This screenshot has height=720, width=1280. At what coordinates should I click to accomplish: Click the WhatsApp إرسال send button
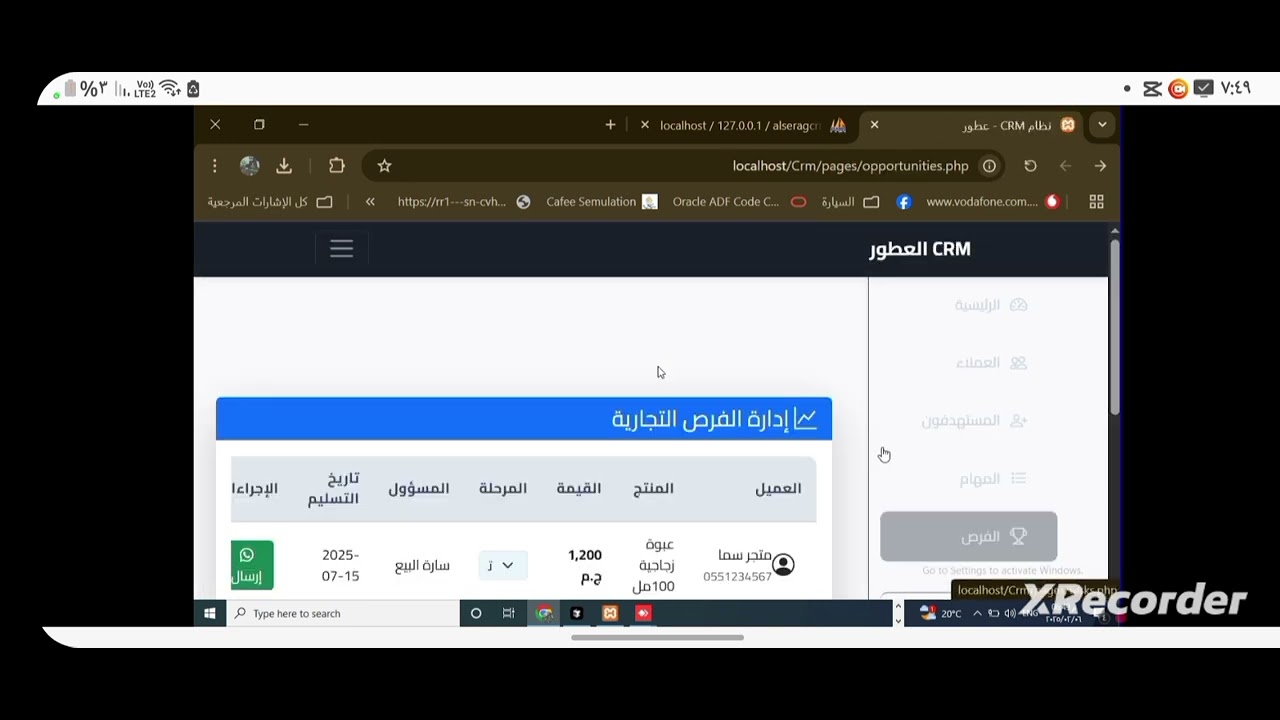252,565
